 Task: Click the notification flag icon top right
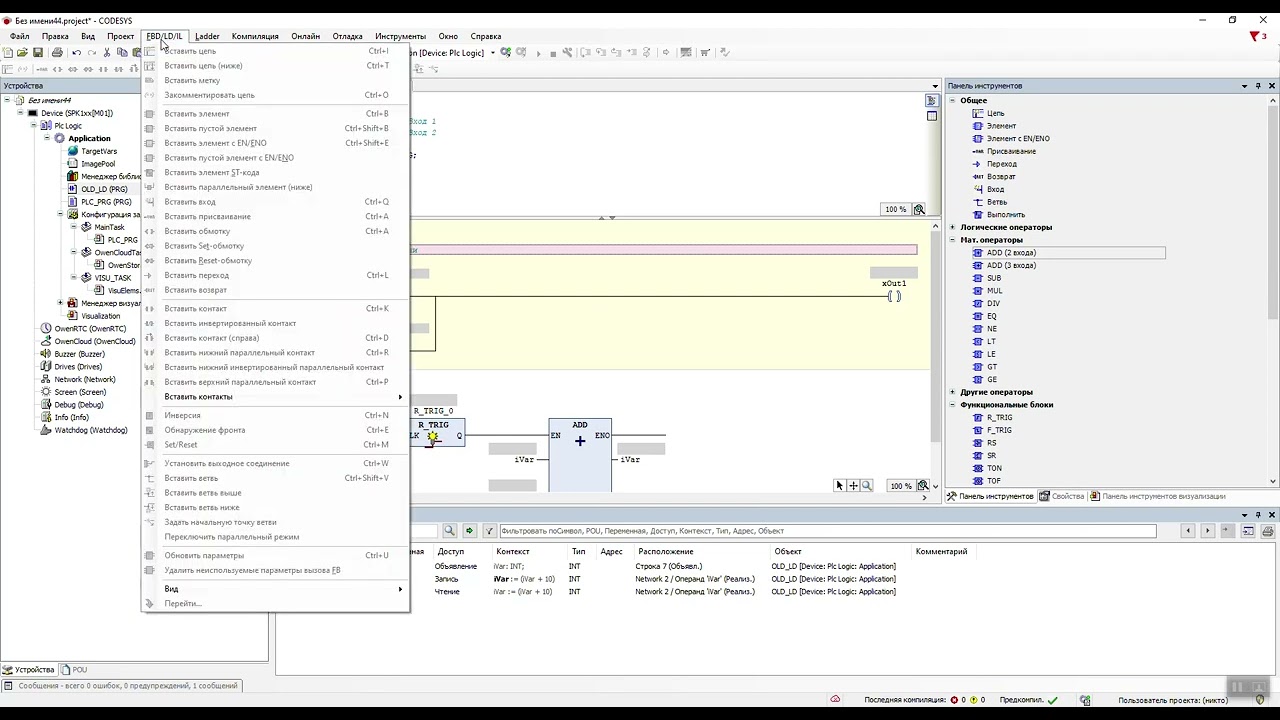[1256, 36]
